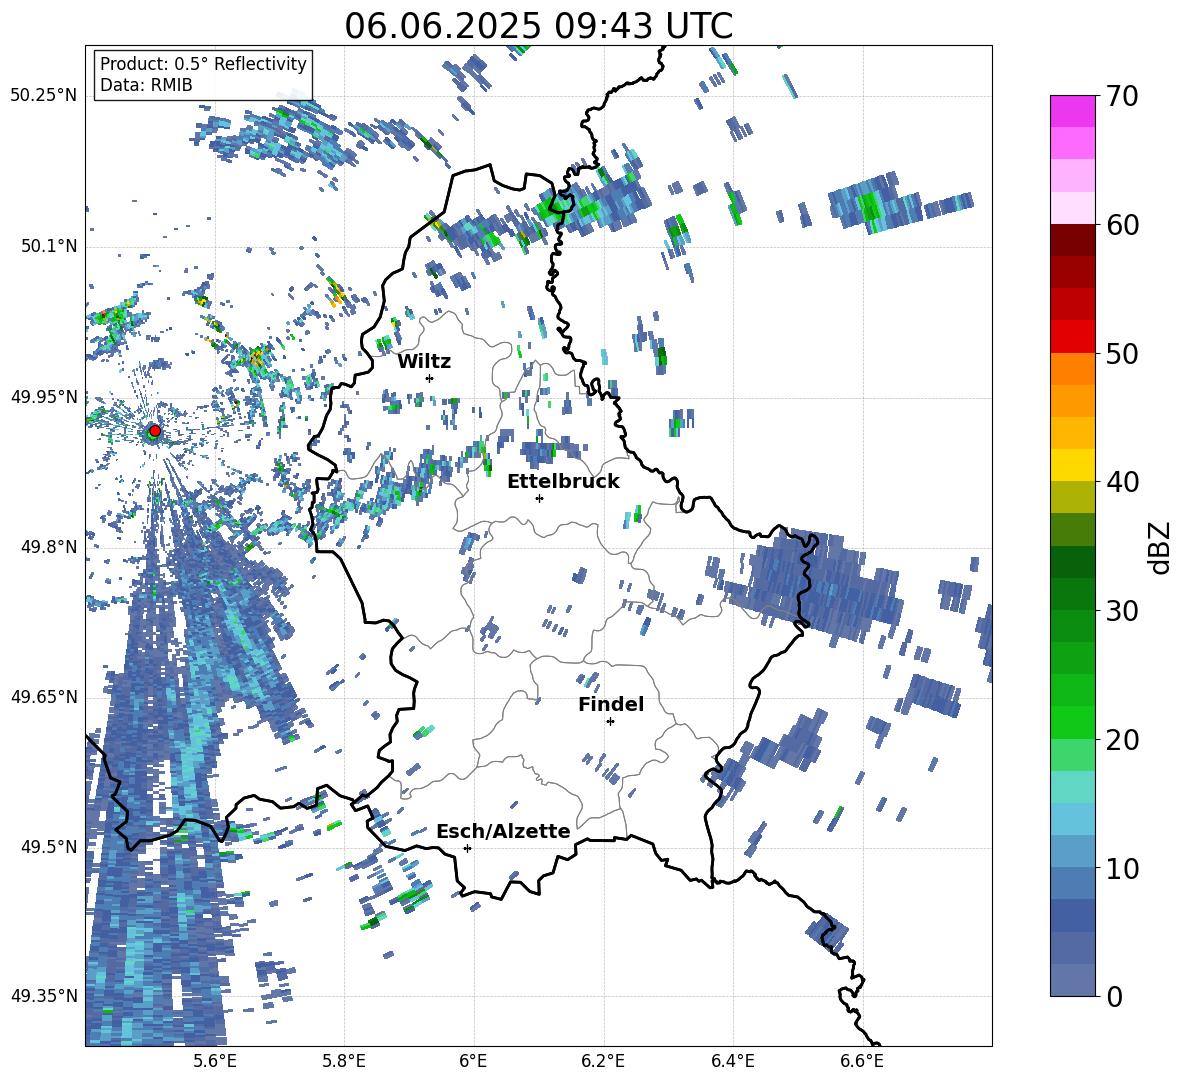This screenshot has width=1184, height=1081.
Task: Click the 6.2°E longitude label
Action: [603, 1061]
